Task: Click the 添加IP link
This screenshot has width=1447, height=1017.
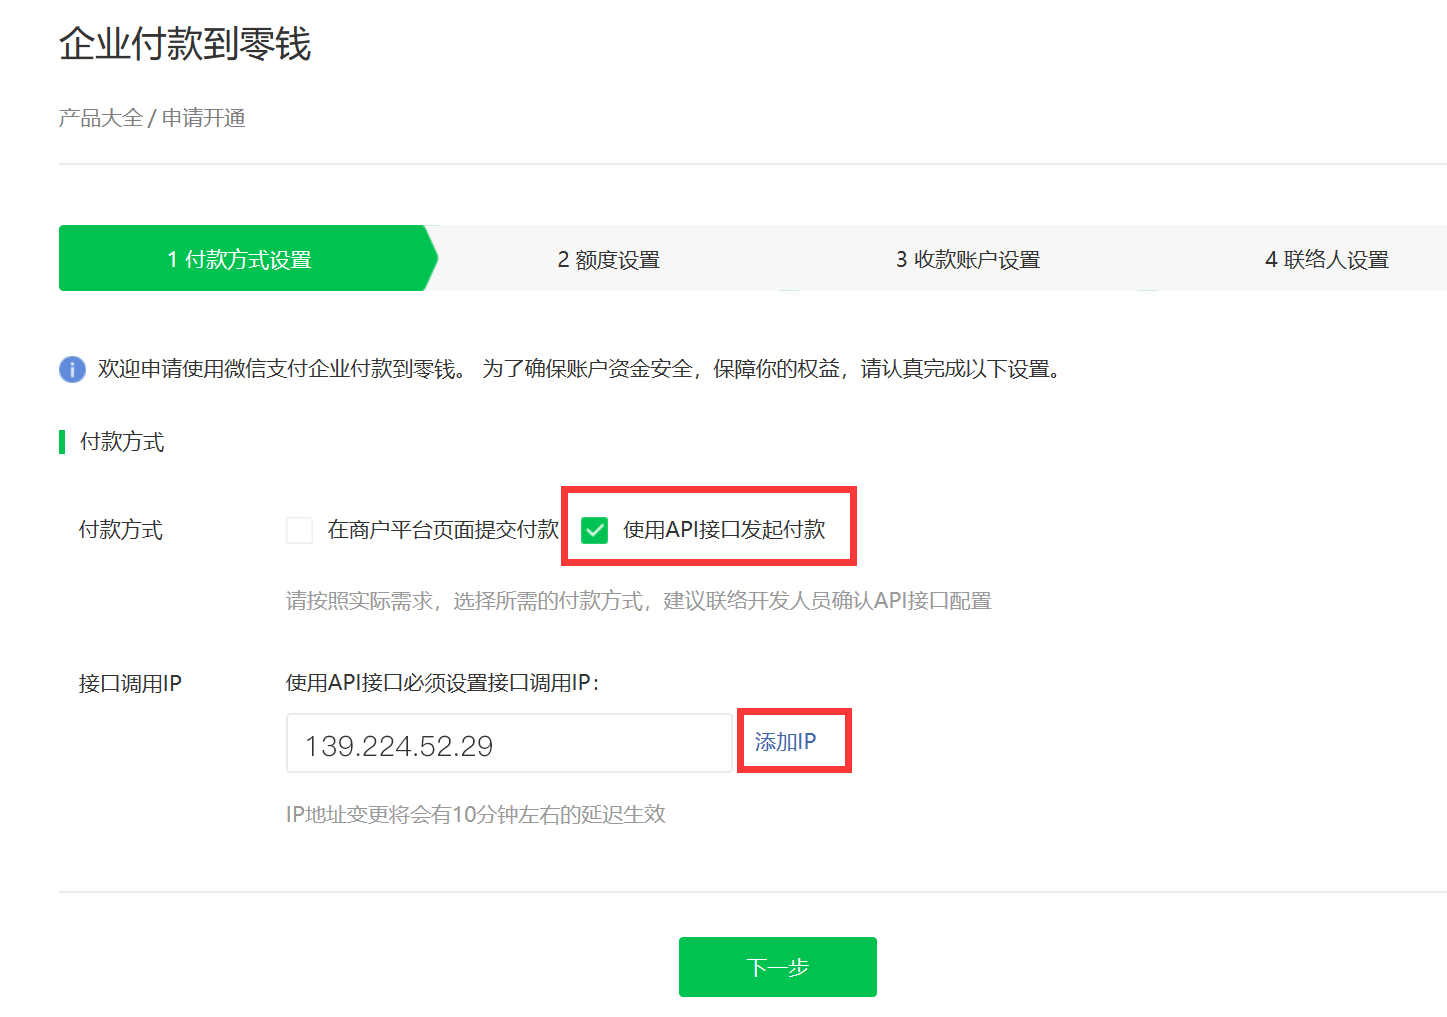Action: point(785,742)
